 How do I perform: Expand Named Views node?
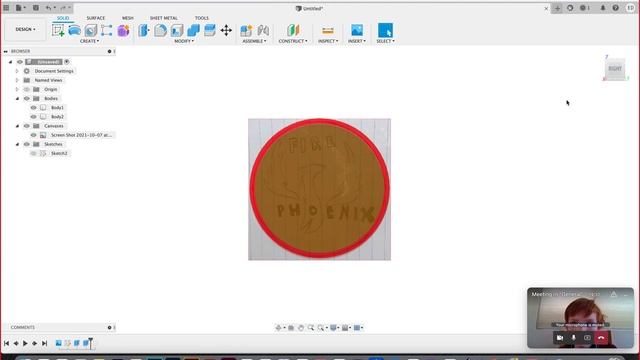(x=17, y=80)
